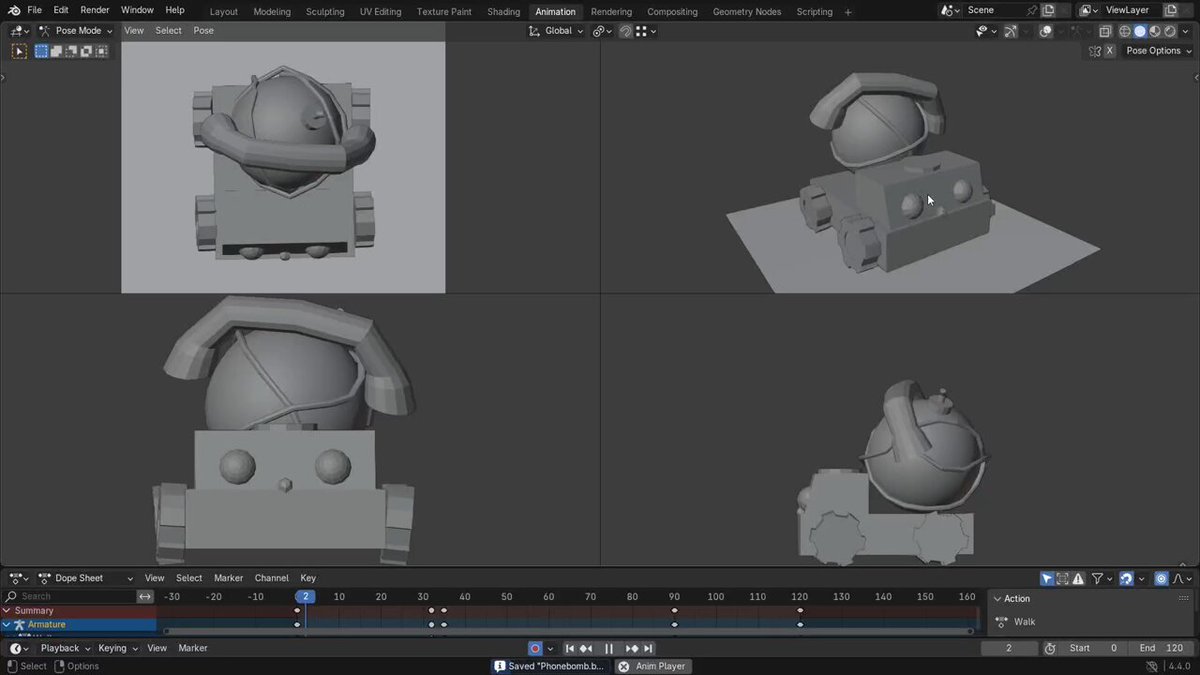Open the Render menu

pyautogui.click(x=95, y=10)
